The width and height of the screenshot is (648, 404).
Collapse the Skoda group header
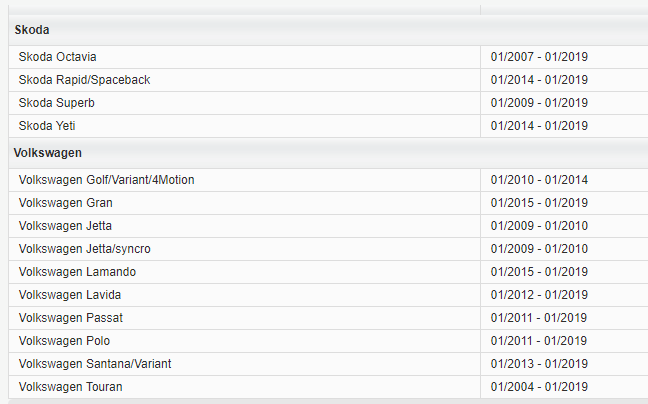[328, 30]
